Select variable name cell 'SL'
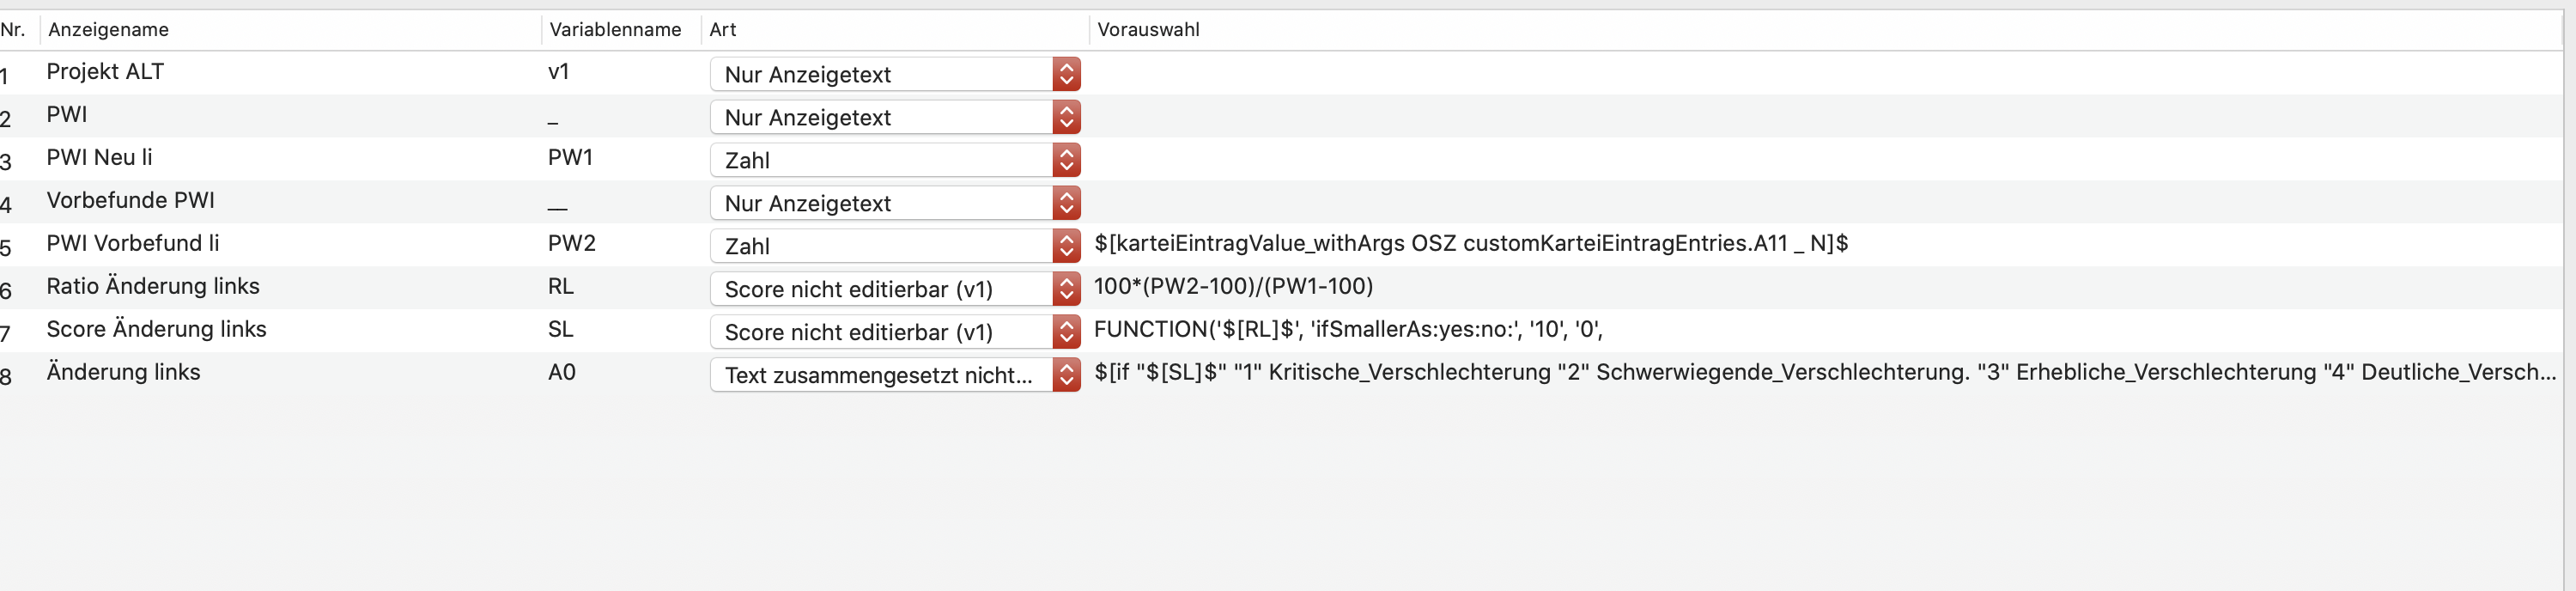Image resolution: width=2576 pixels, height=591 pixels. (561, 330)
